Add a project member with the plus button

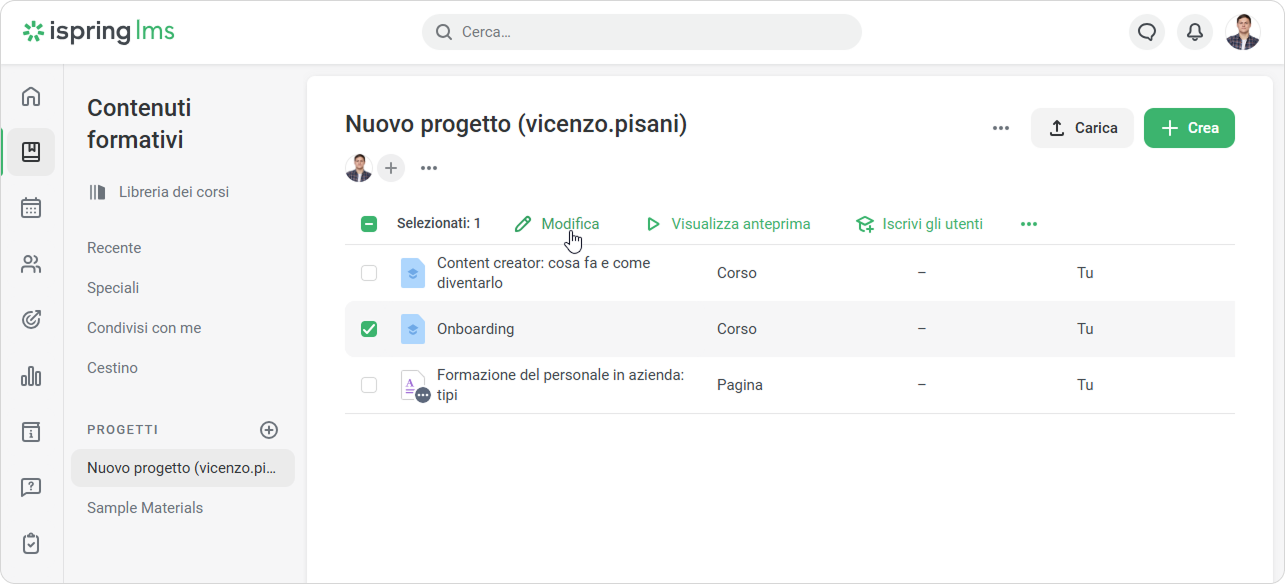tap(391, 168)
